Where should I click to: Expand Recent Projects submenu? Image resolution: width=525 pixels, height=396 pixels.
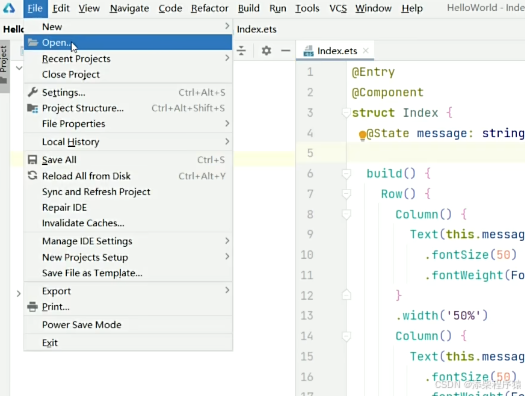(x=128, y=59)
